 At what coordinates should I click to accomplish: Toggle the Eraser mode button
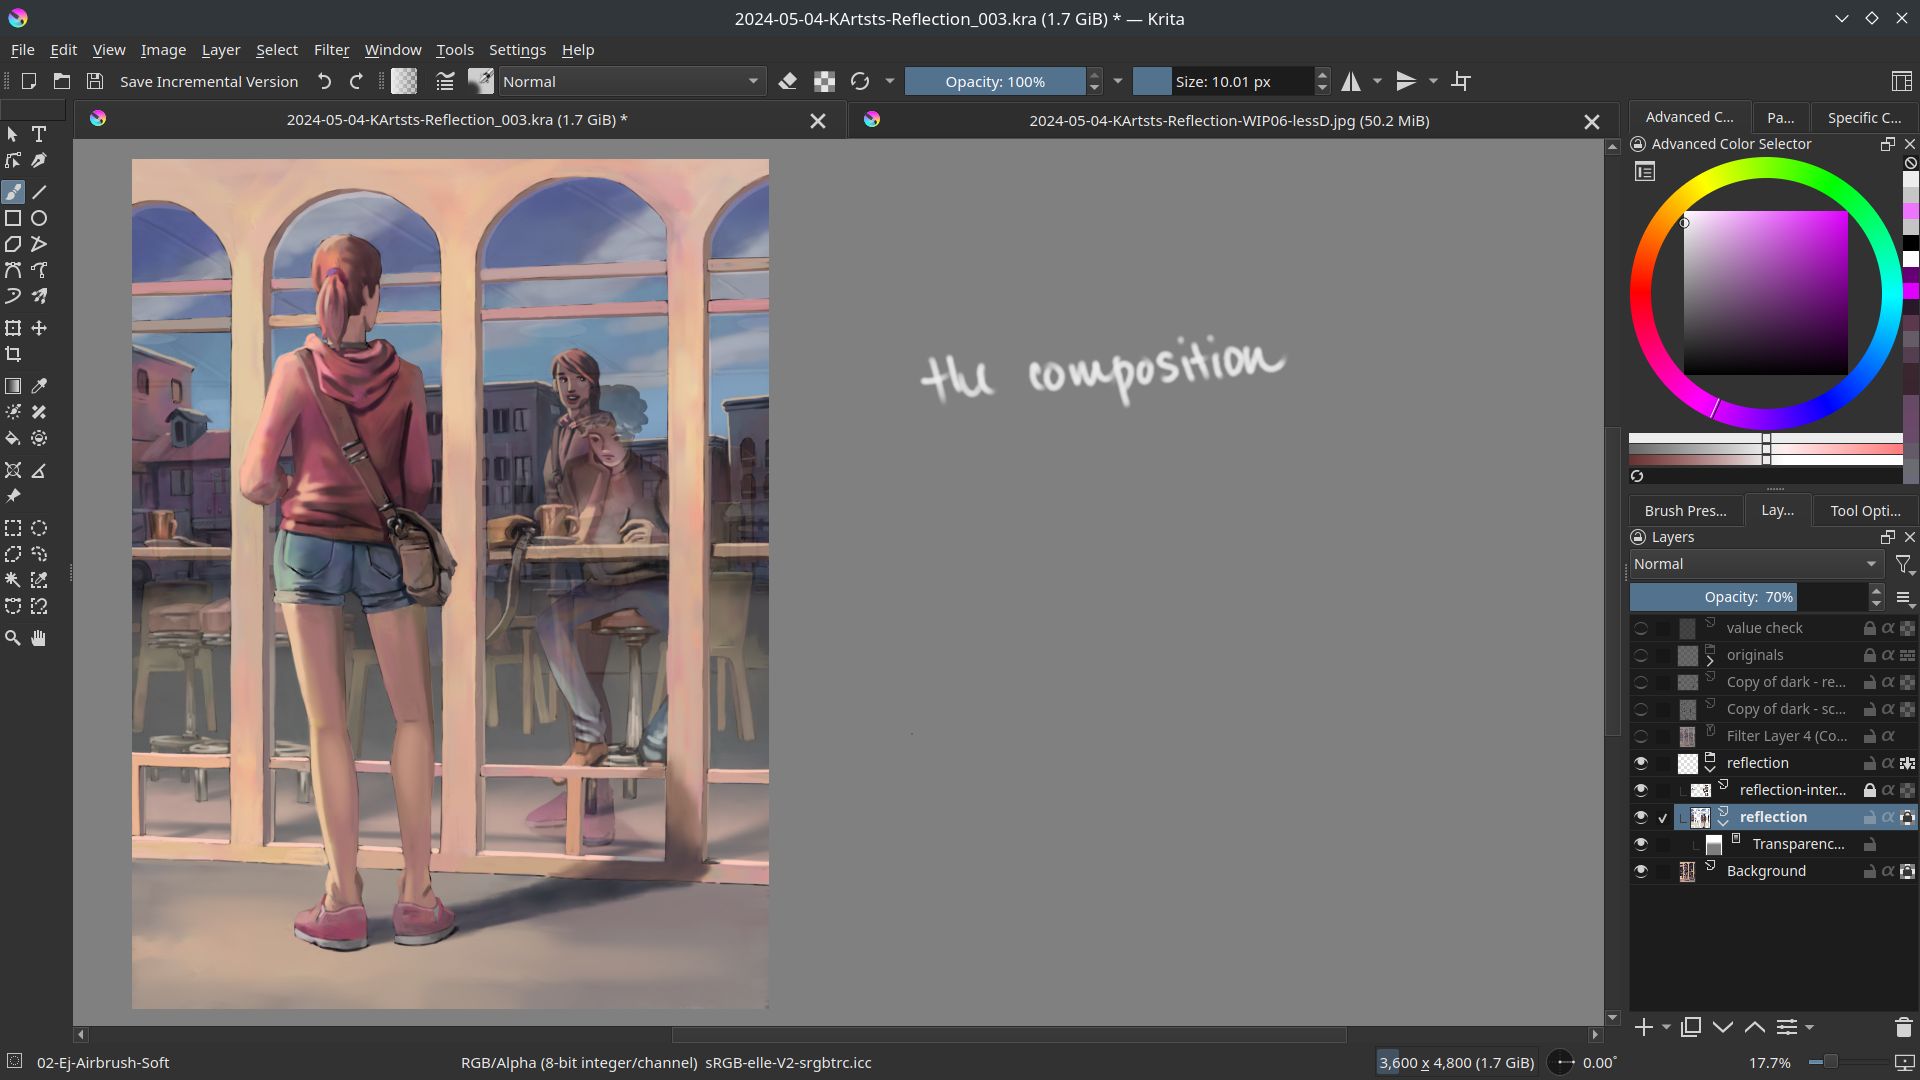tap(788, 82)
